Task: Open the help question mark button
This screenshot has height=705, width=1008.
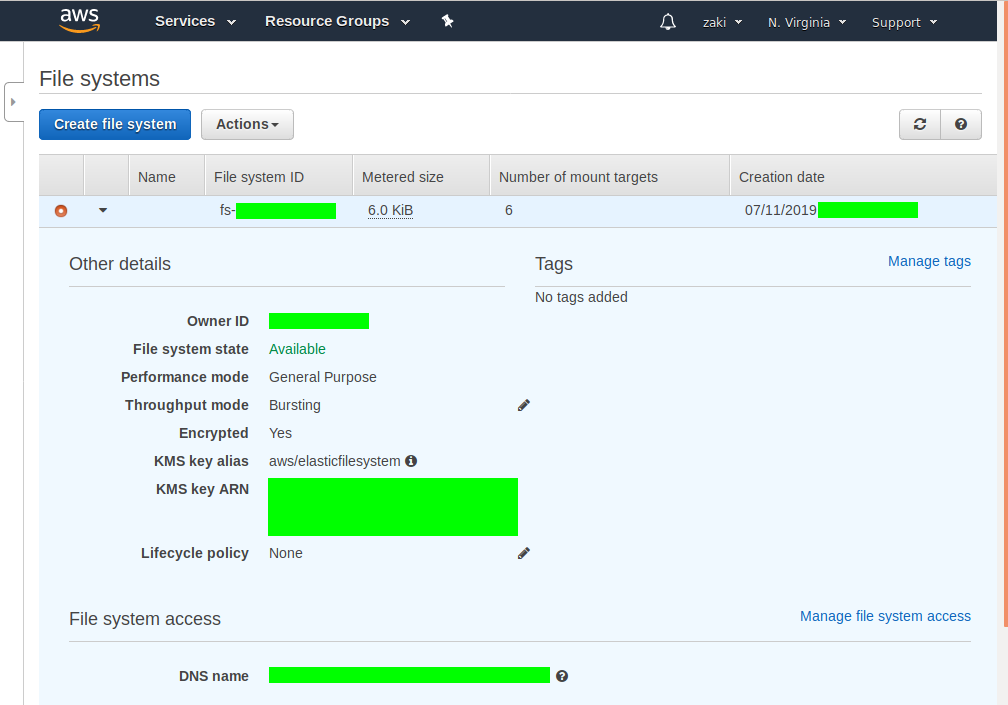Action: [961, 124]
